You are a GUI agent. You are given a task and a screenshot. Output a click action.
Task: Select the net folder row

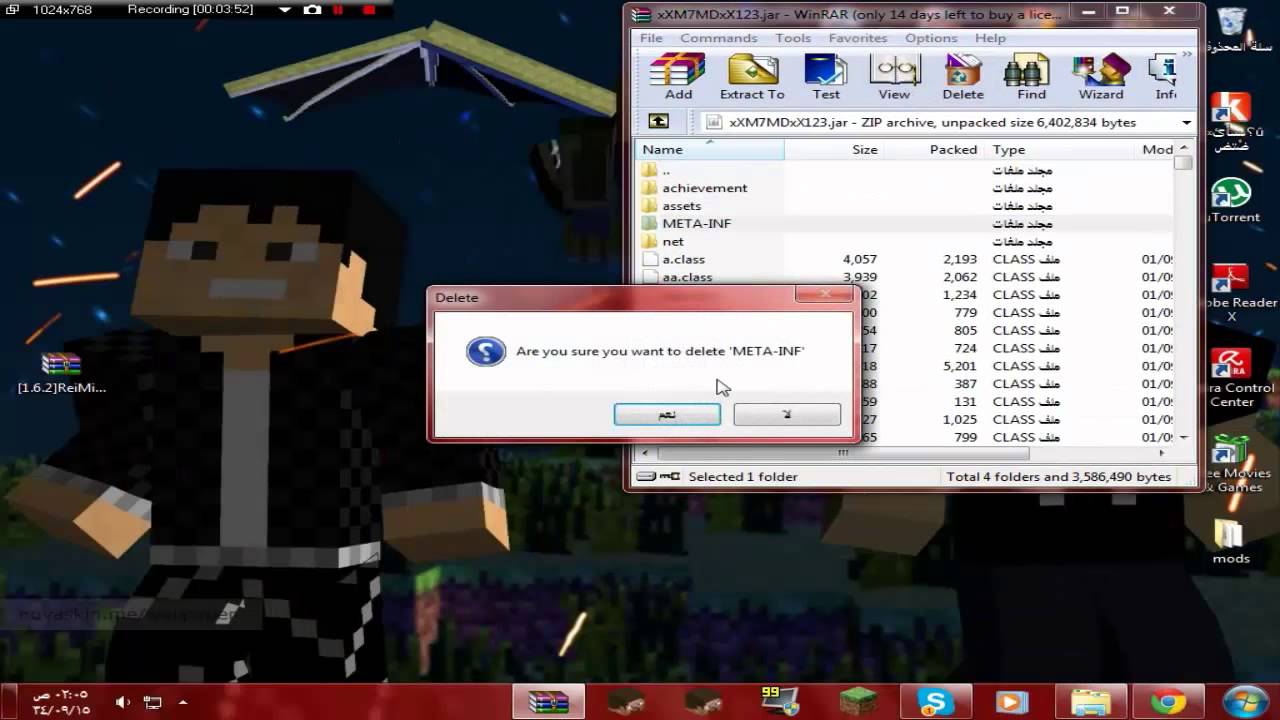(904, 241)
